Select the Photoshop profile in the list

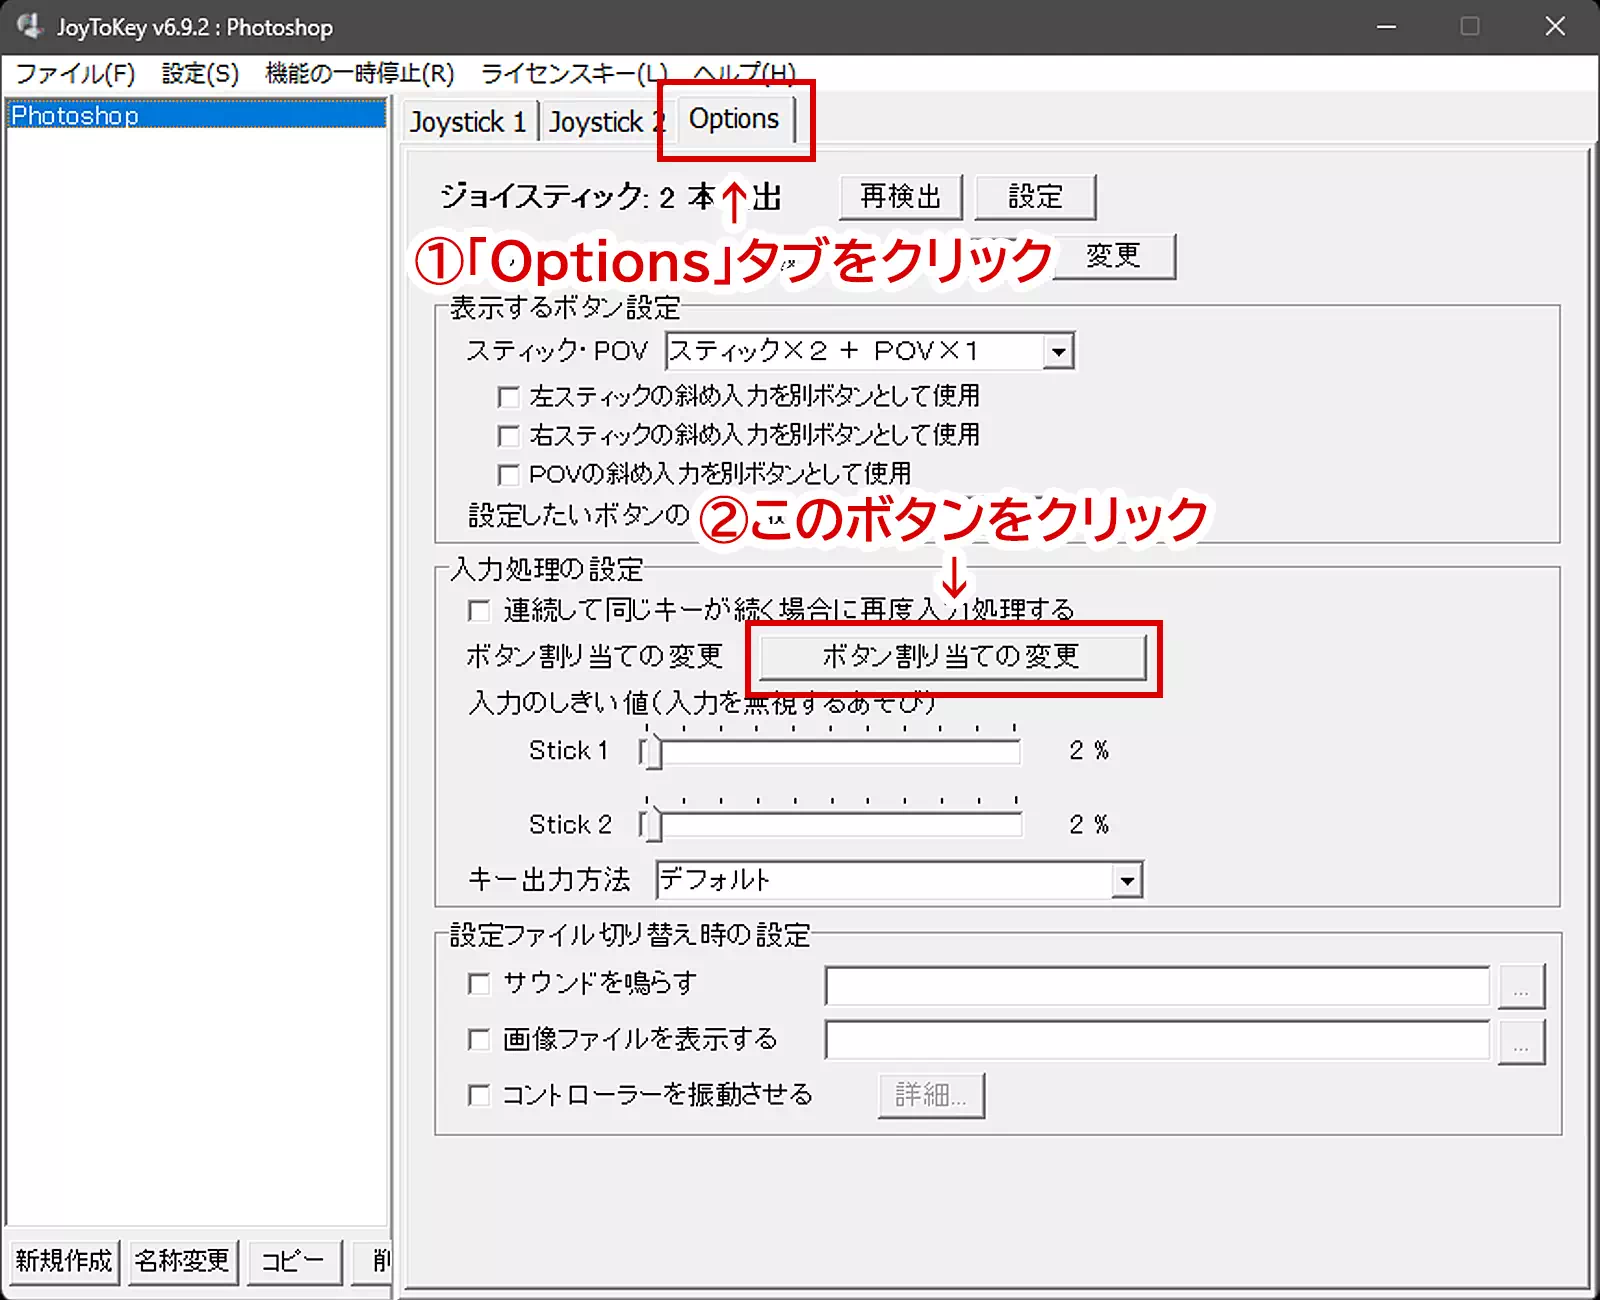196,115
